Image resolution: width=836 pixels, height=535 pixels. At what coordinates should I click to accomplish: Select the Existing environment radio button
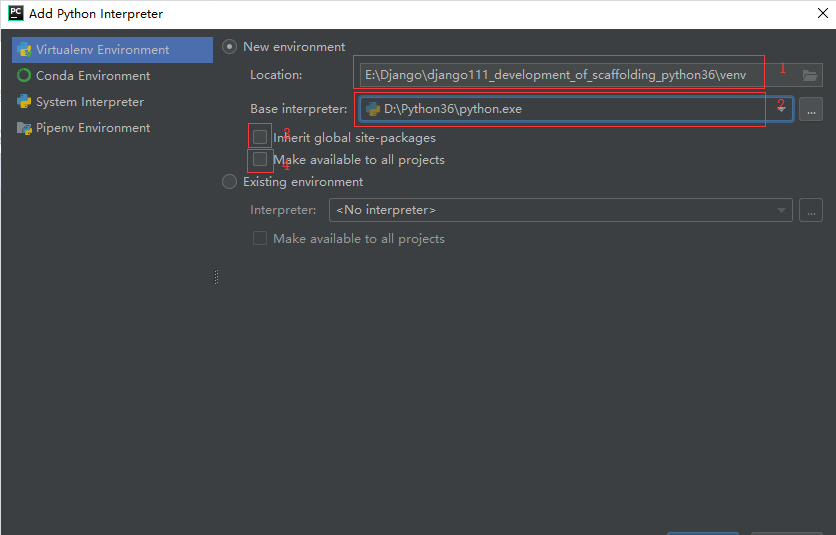(229, 182)
